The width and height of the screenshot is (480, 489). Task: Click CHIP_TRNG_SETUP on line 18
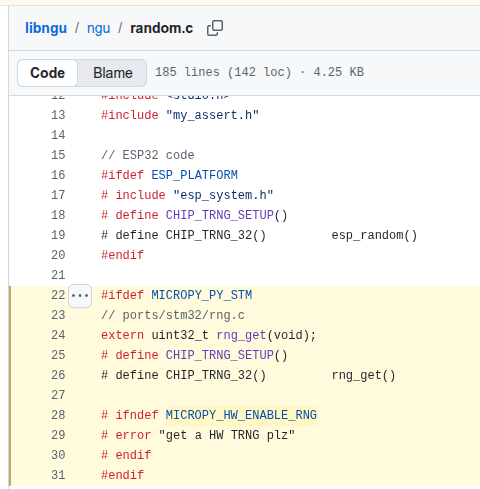point(220,215)
